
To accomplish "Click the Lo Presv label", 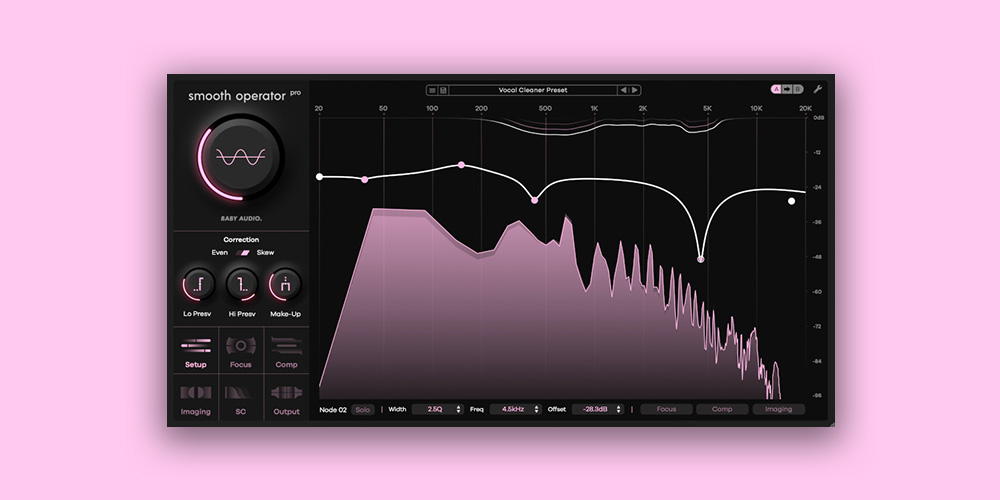I will point(197,314).
